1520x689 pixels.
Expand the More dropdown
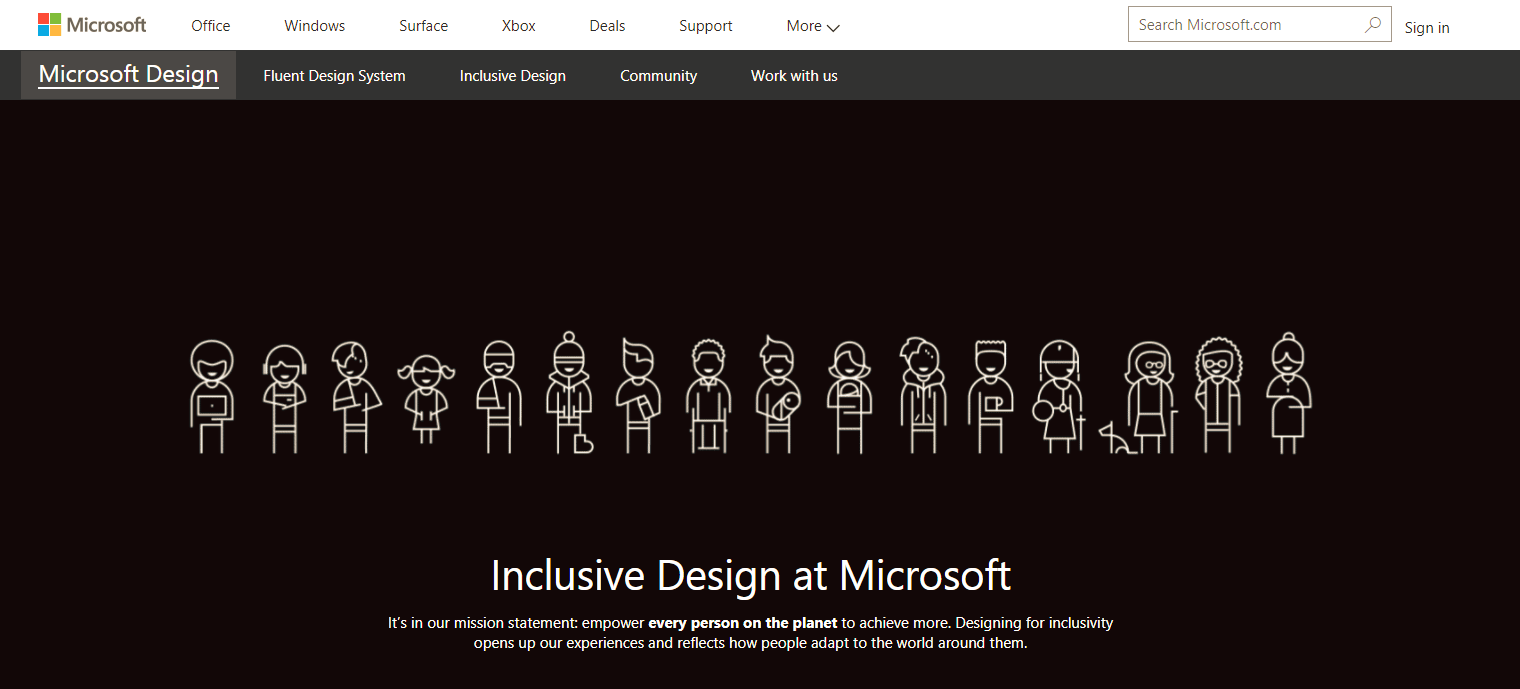813,26
